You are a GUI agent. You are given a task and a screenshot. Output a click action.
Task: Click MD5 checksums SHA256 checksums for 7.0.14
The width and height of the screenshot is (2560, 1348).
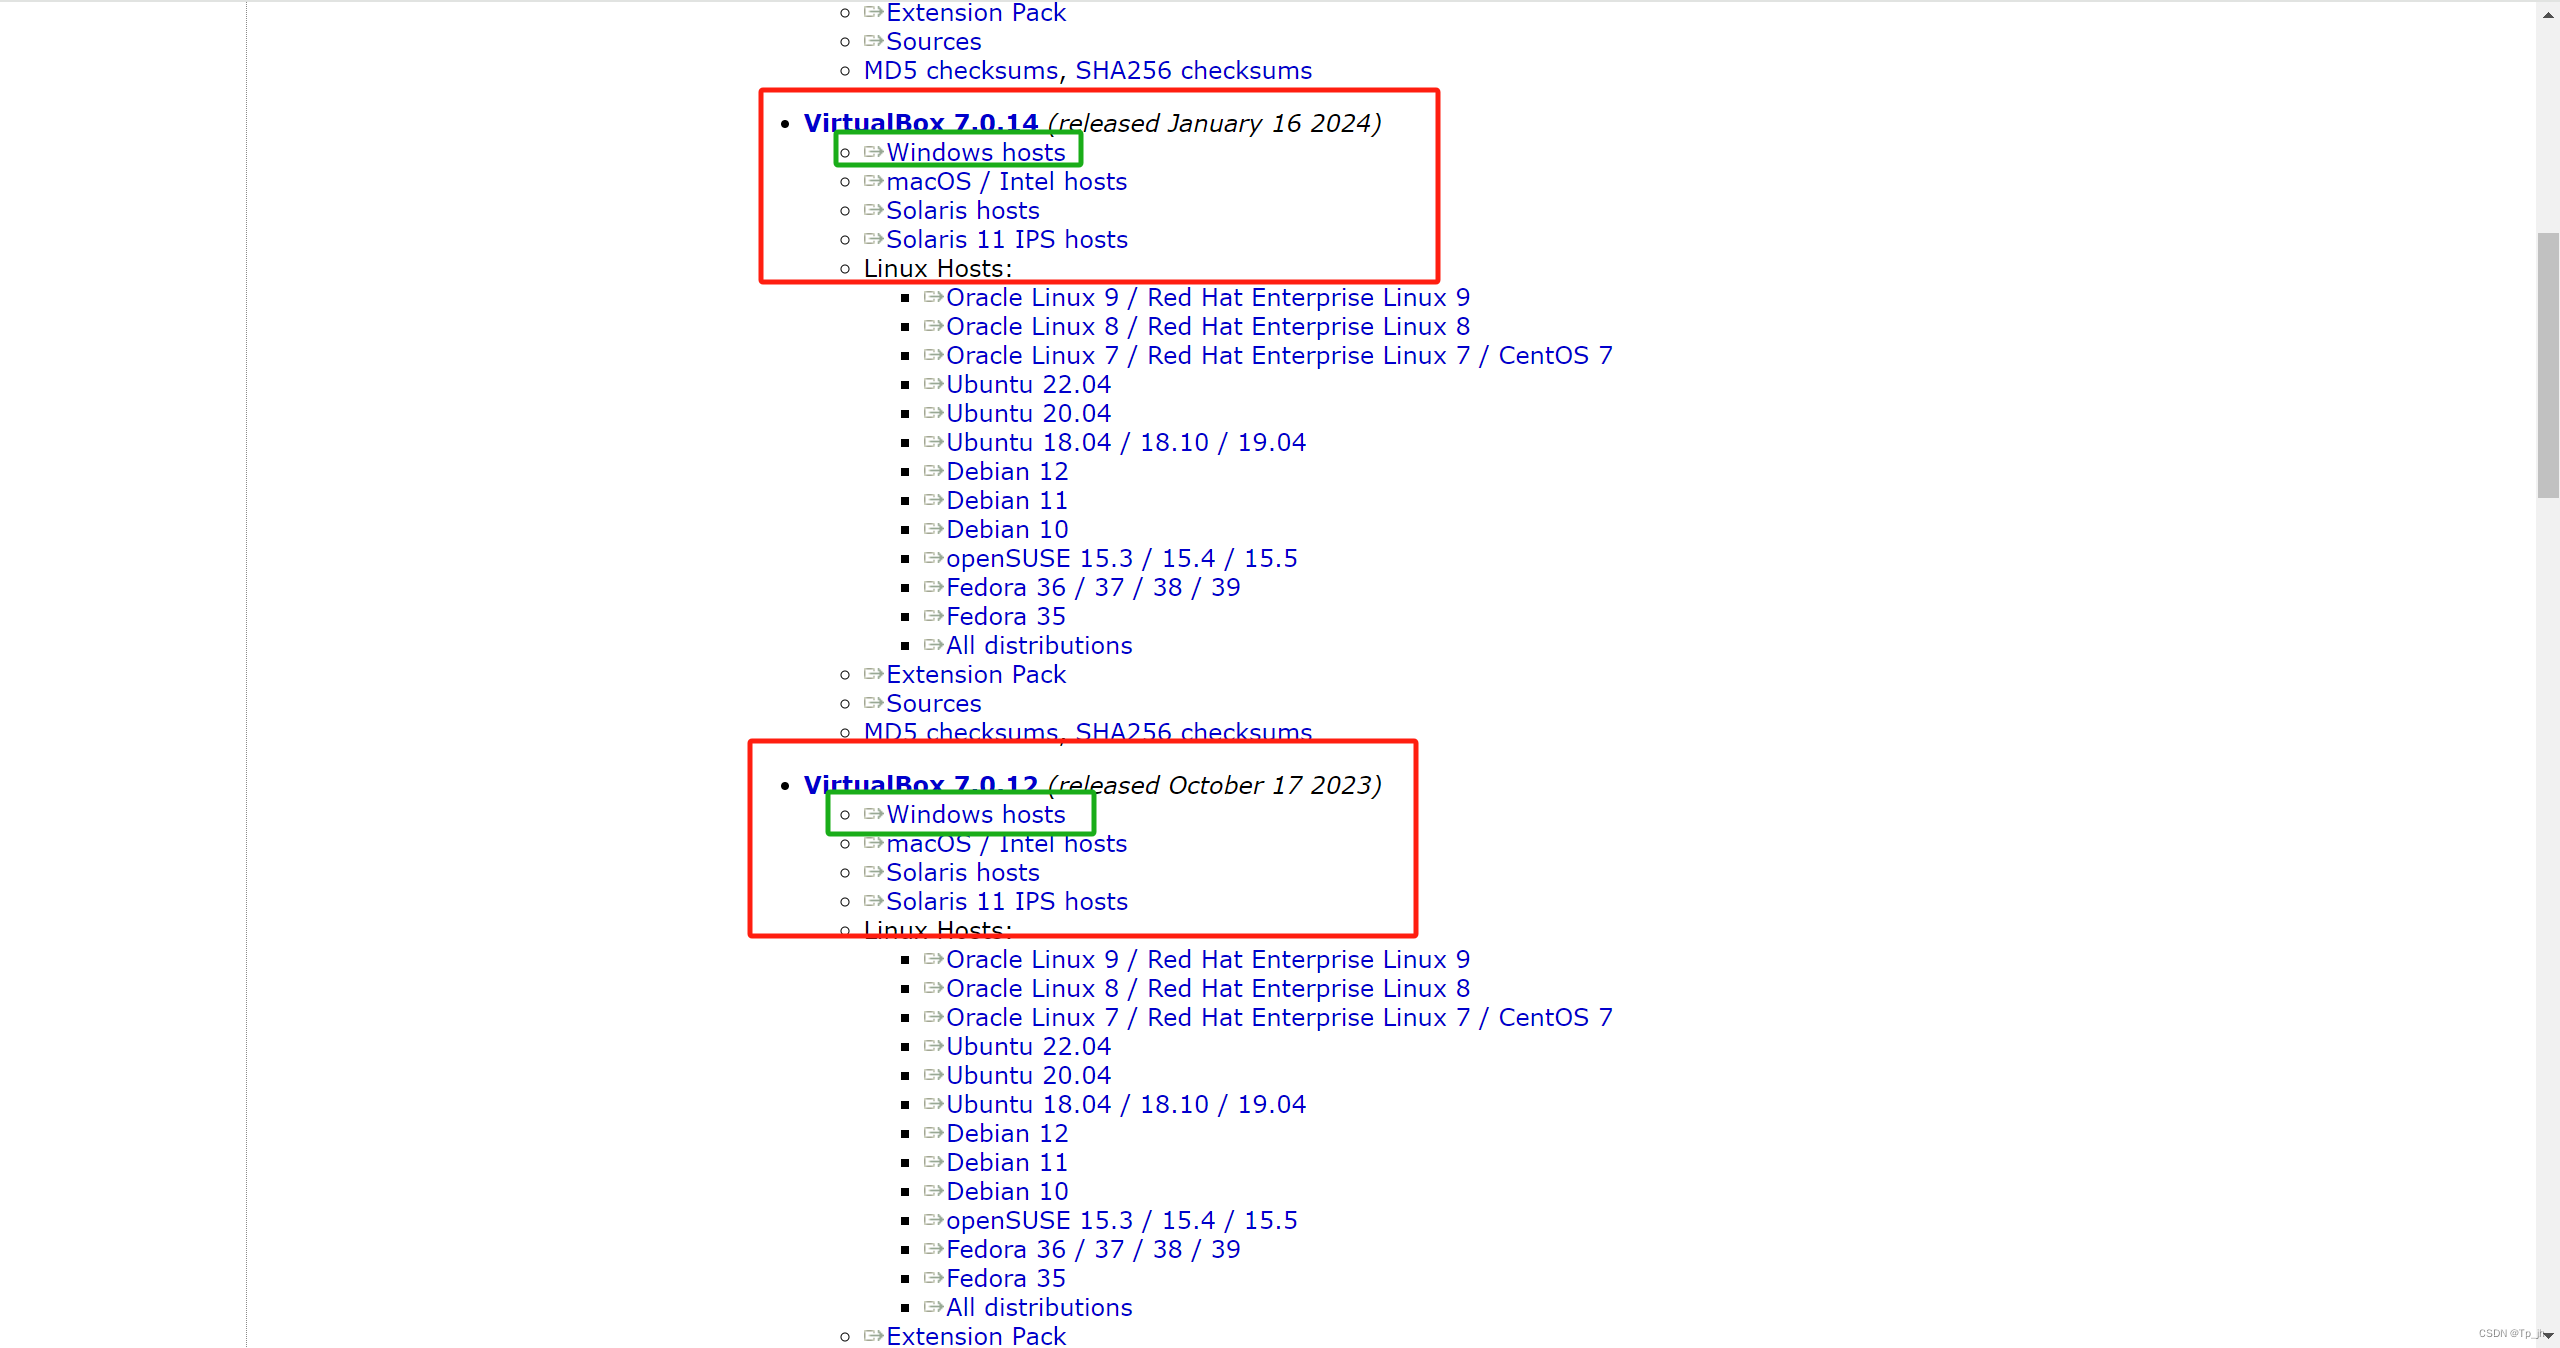click(1087, 732)
